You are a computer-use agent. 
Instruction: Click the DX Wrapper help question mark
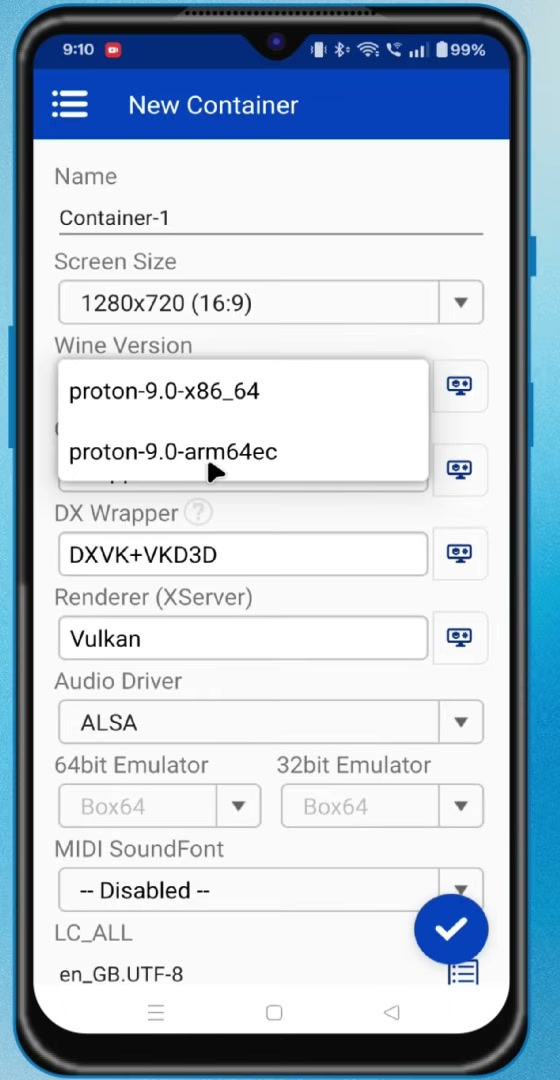(x=198, y=513)
